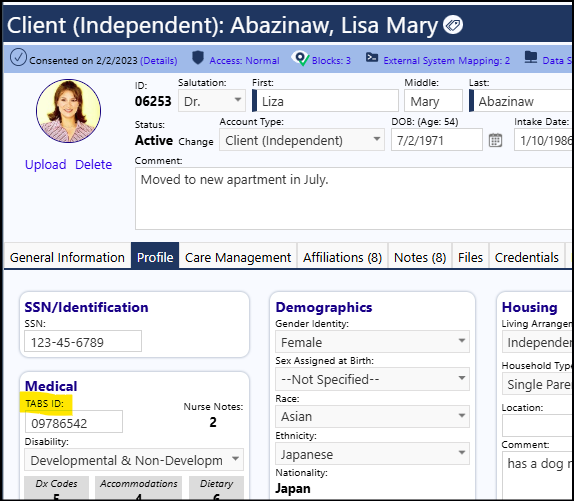This screenshot has height=501, width=574.
Task: Open the Affiliations (8) tab
Action: click(x=342, y=257)
